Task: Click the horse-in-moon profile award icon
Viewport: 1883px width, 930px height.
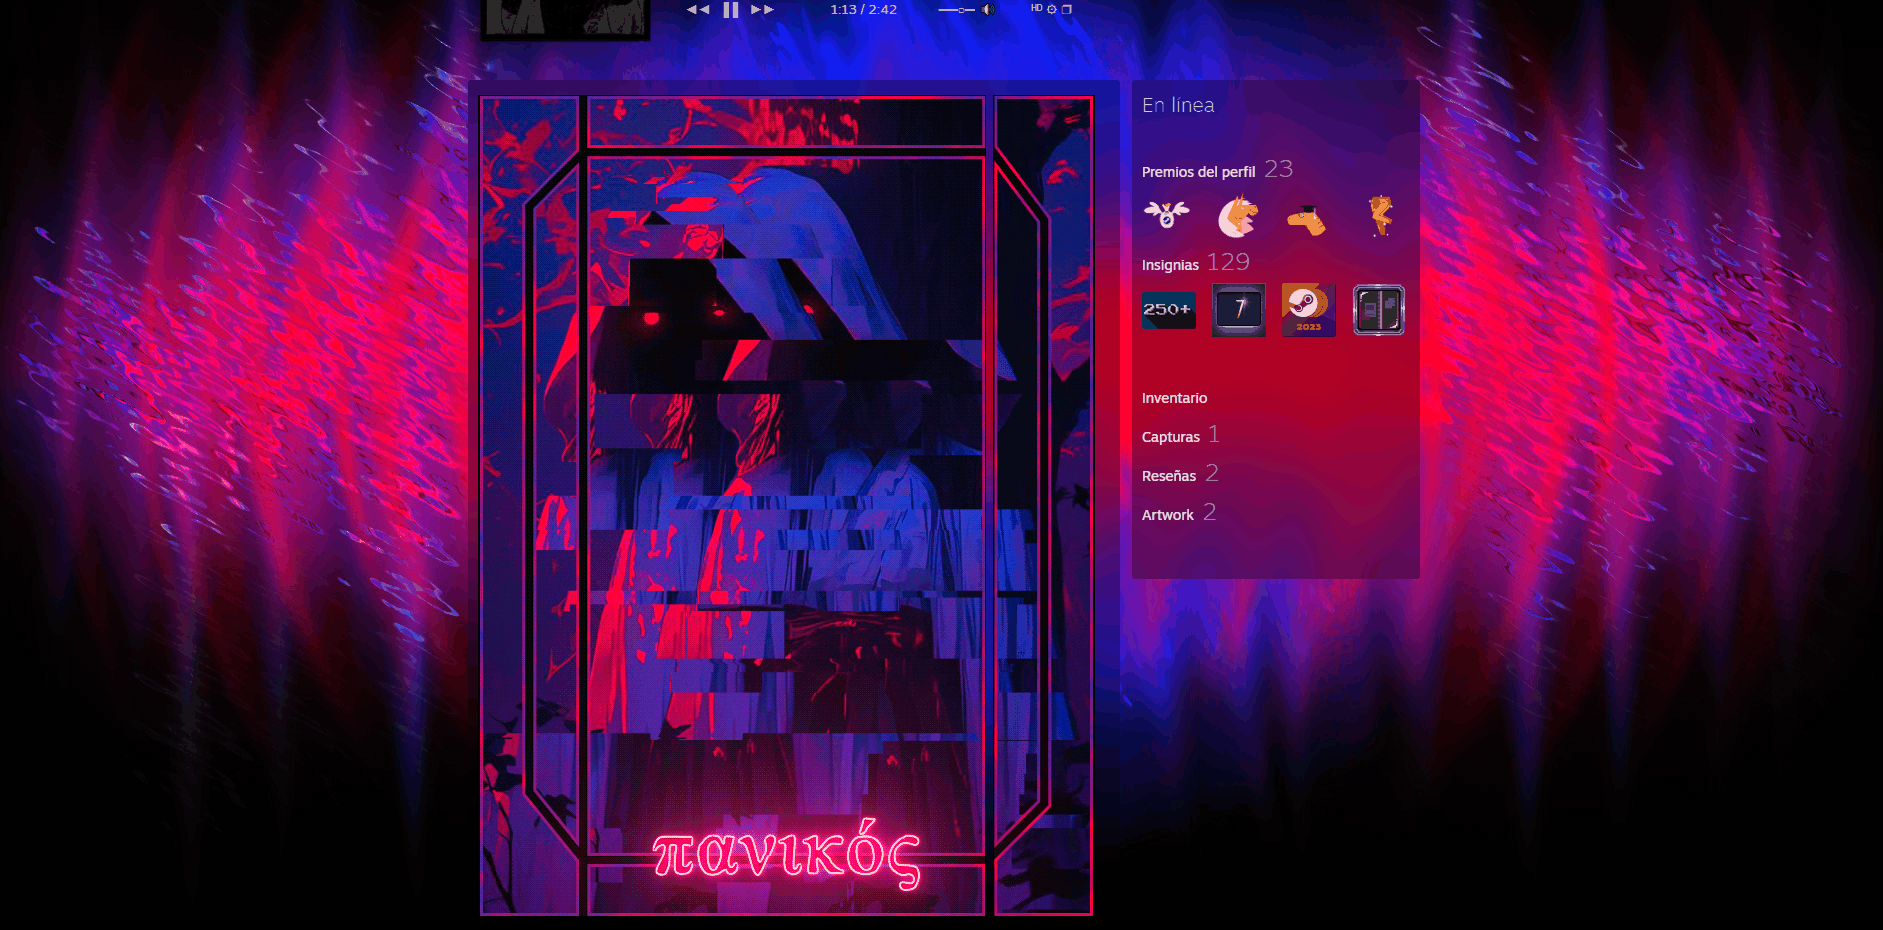Action: coord(1238,216)
